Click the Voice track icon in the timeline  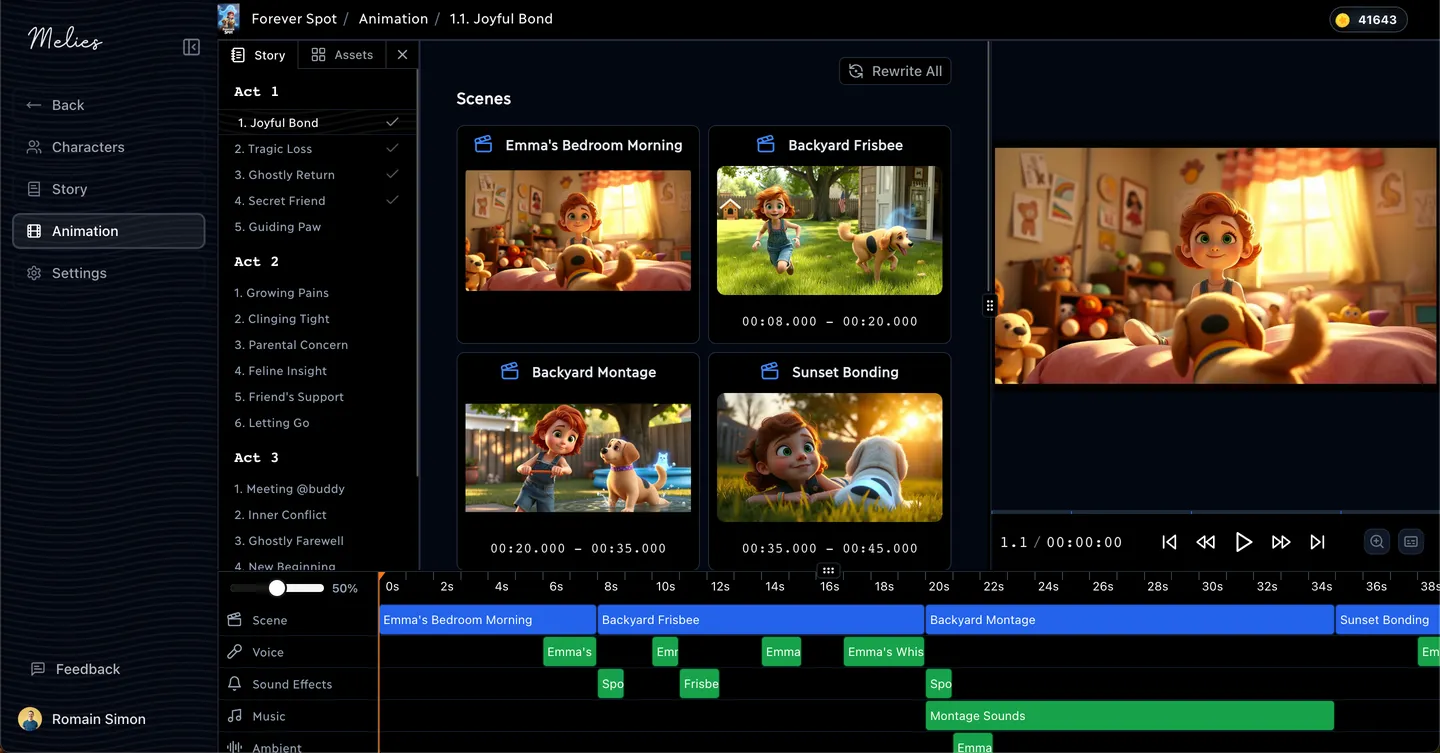pos(232,652)
